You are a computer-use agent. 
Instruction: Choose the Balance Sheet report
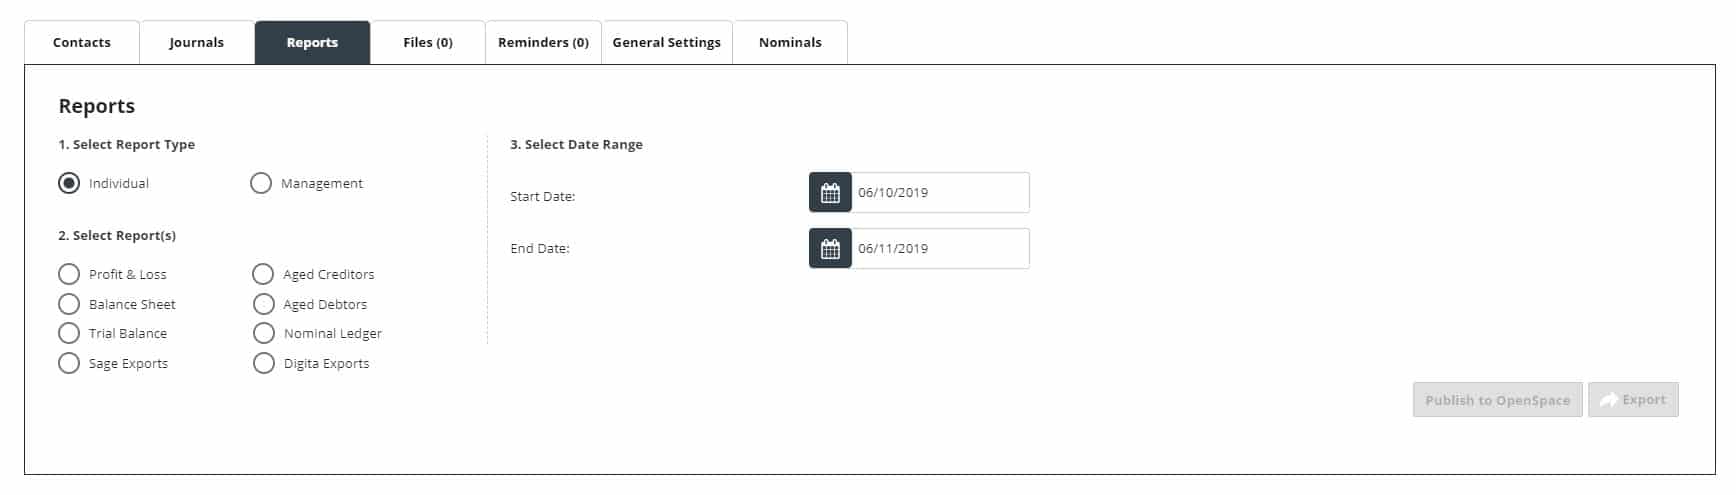[69, 304]
